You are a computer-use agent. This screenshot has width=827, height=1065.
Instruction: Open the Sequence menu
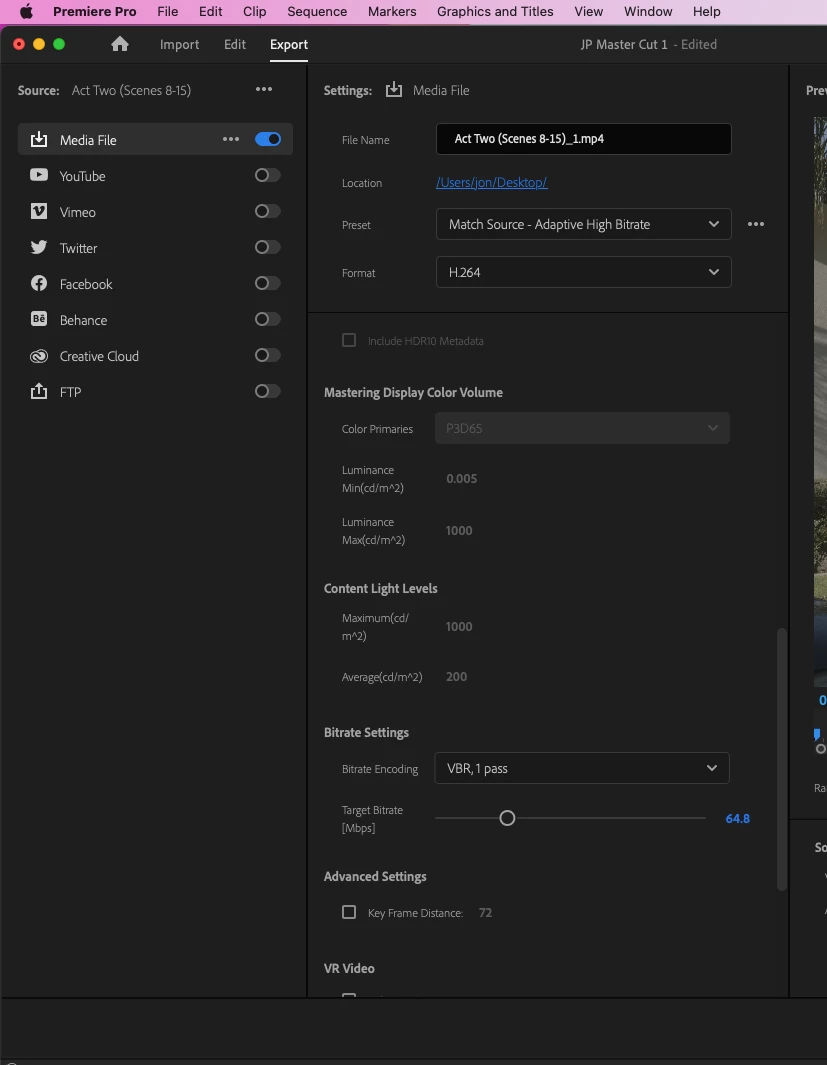317,12
